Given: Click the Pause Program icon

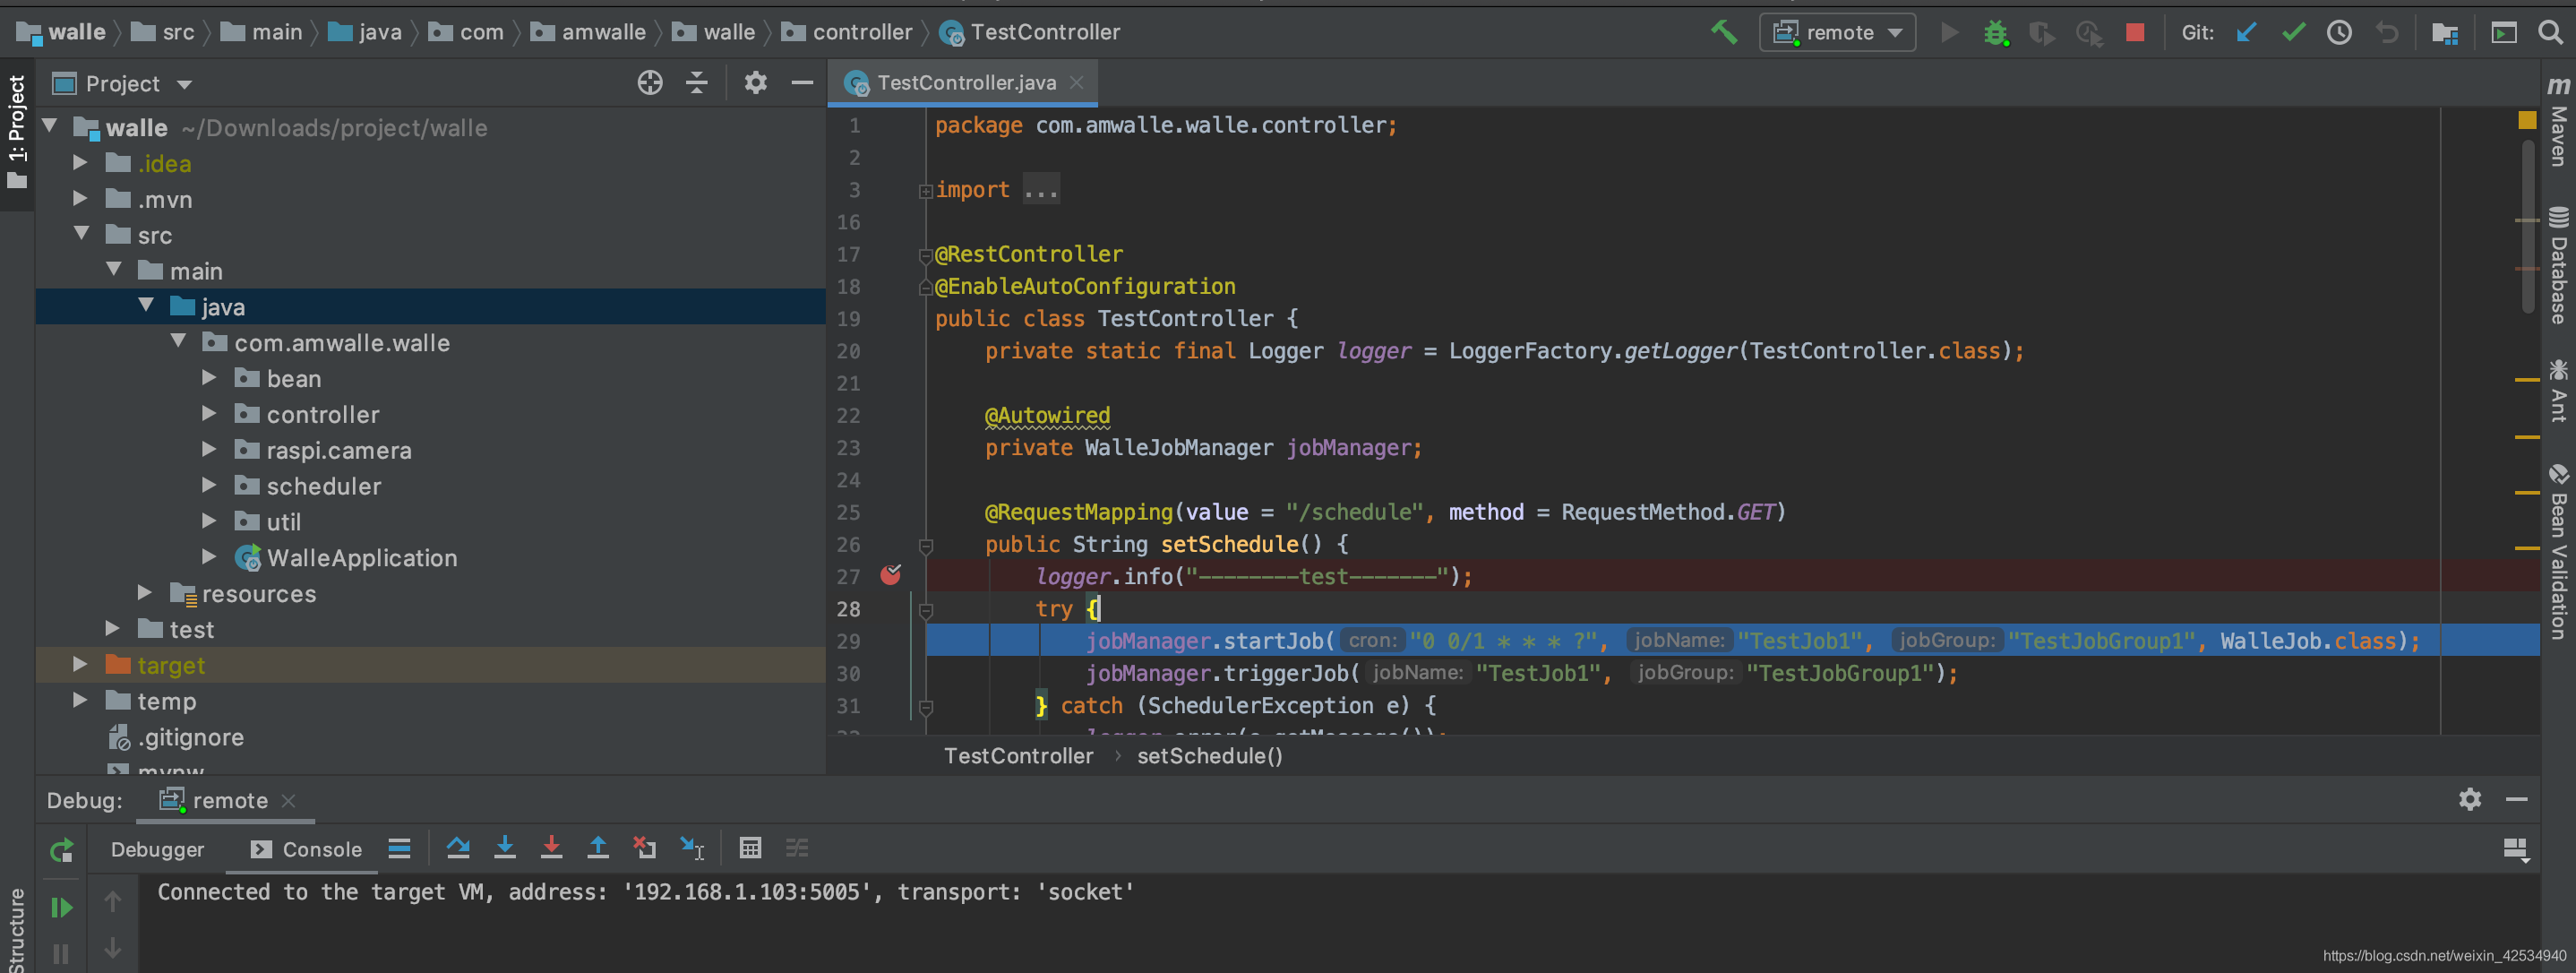Looking at the screenshot, I should [x=61, y=954].
